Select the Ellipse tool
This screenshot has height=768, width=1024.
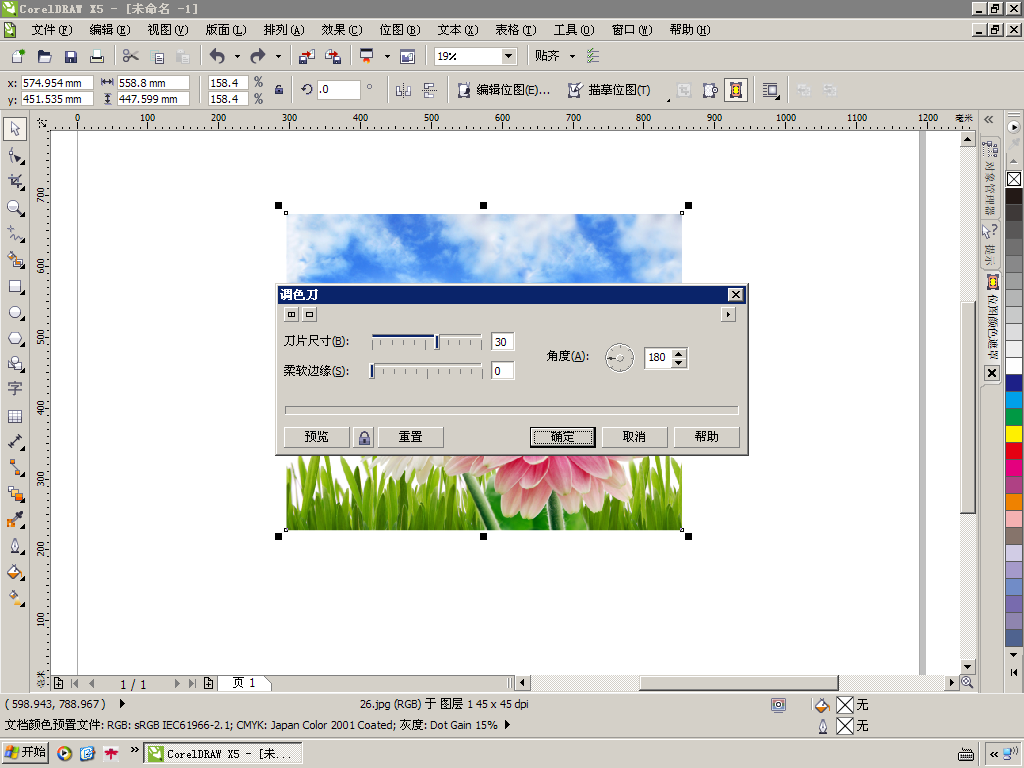[15, 313]
